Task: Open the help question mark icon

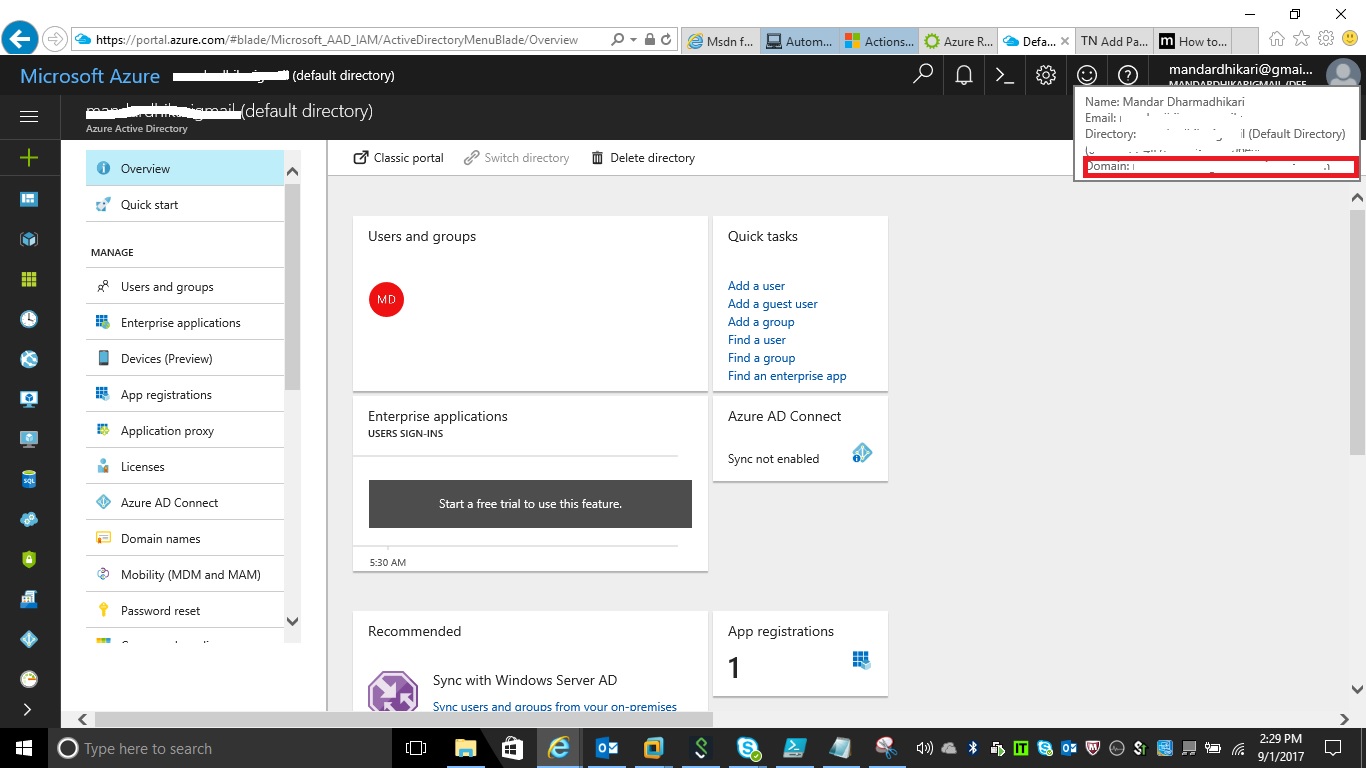Action: coord(1128,75)
